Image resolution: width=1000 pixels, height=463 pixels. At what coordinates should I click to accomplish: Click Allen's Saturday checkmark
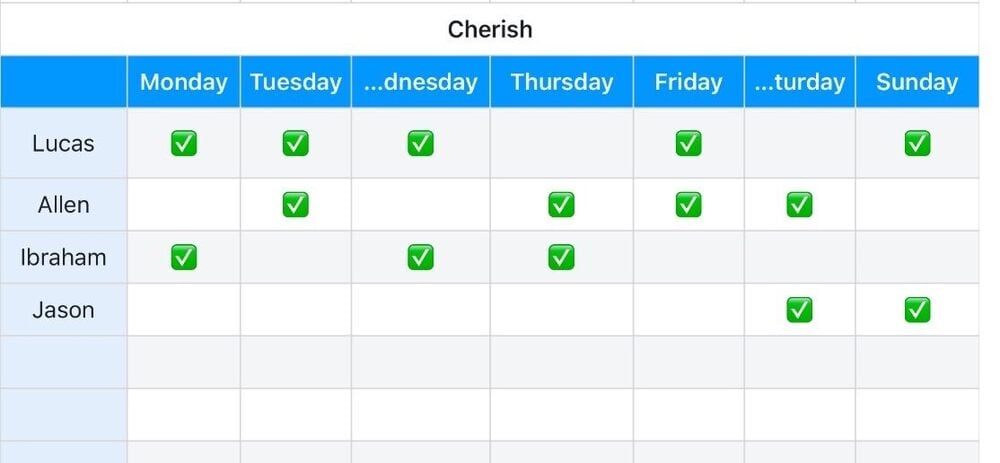click(x=799, y=205)
